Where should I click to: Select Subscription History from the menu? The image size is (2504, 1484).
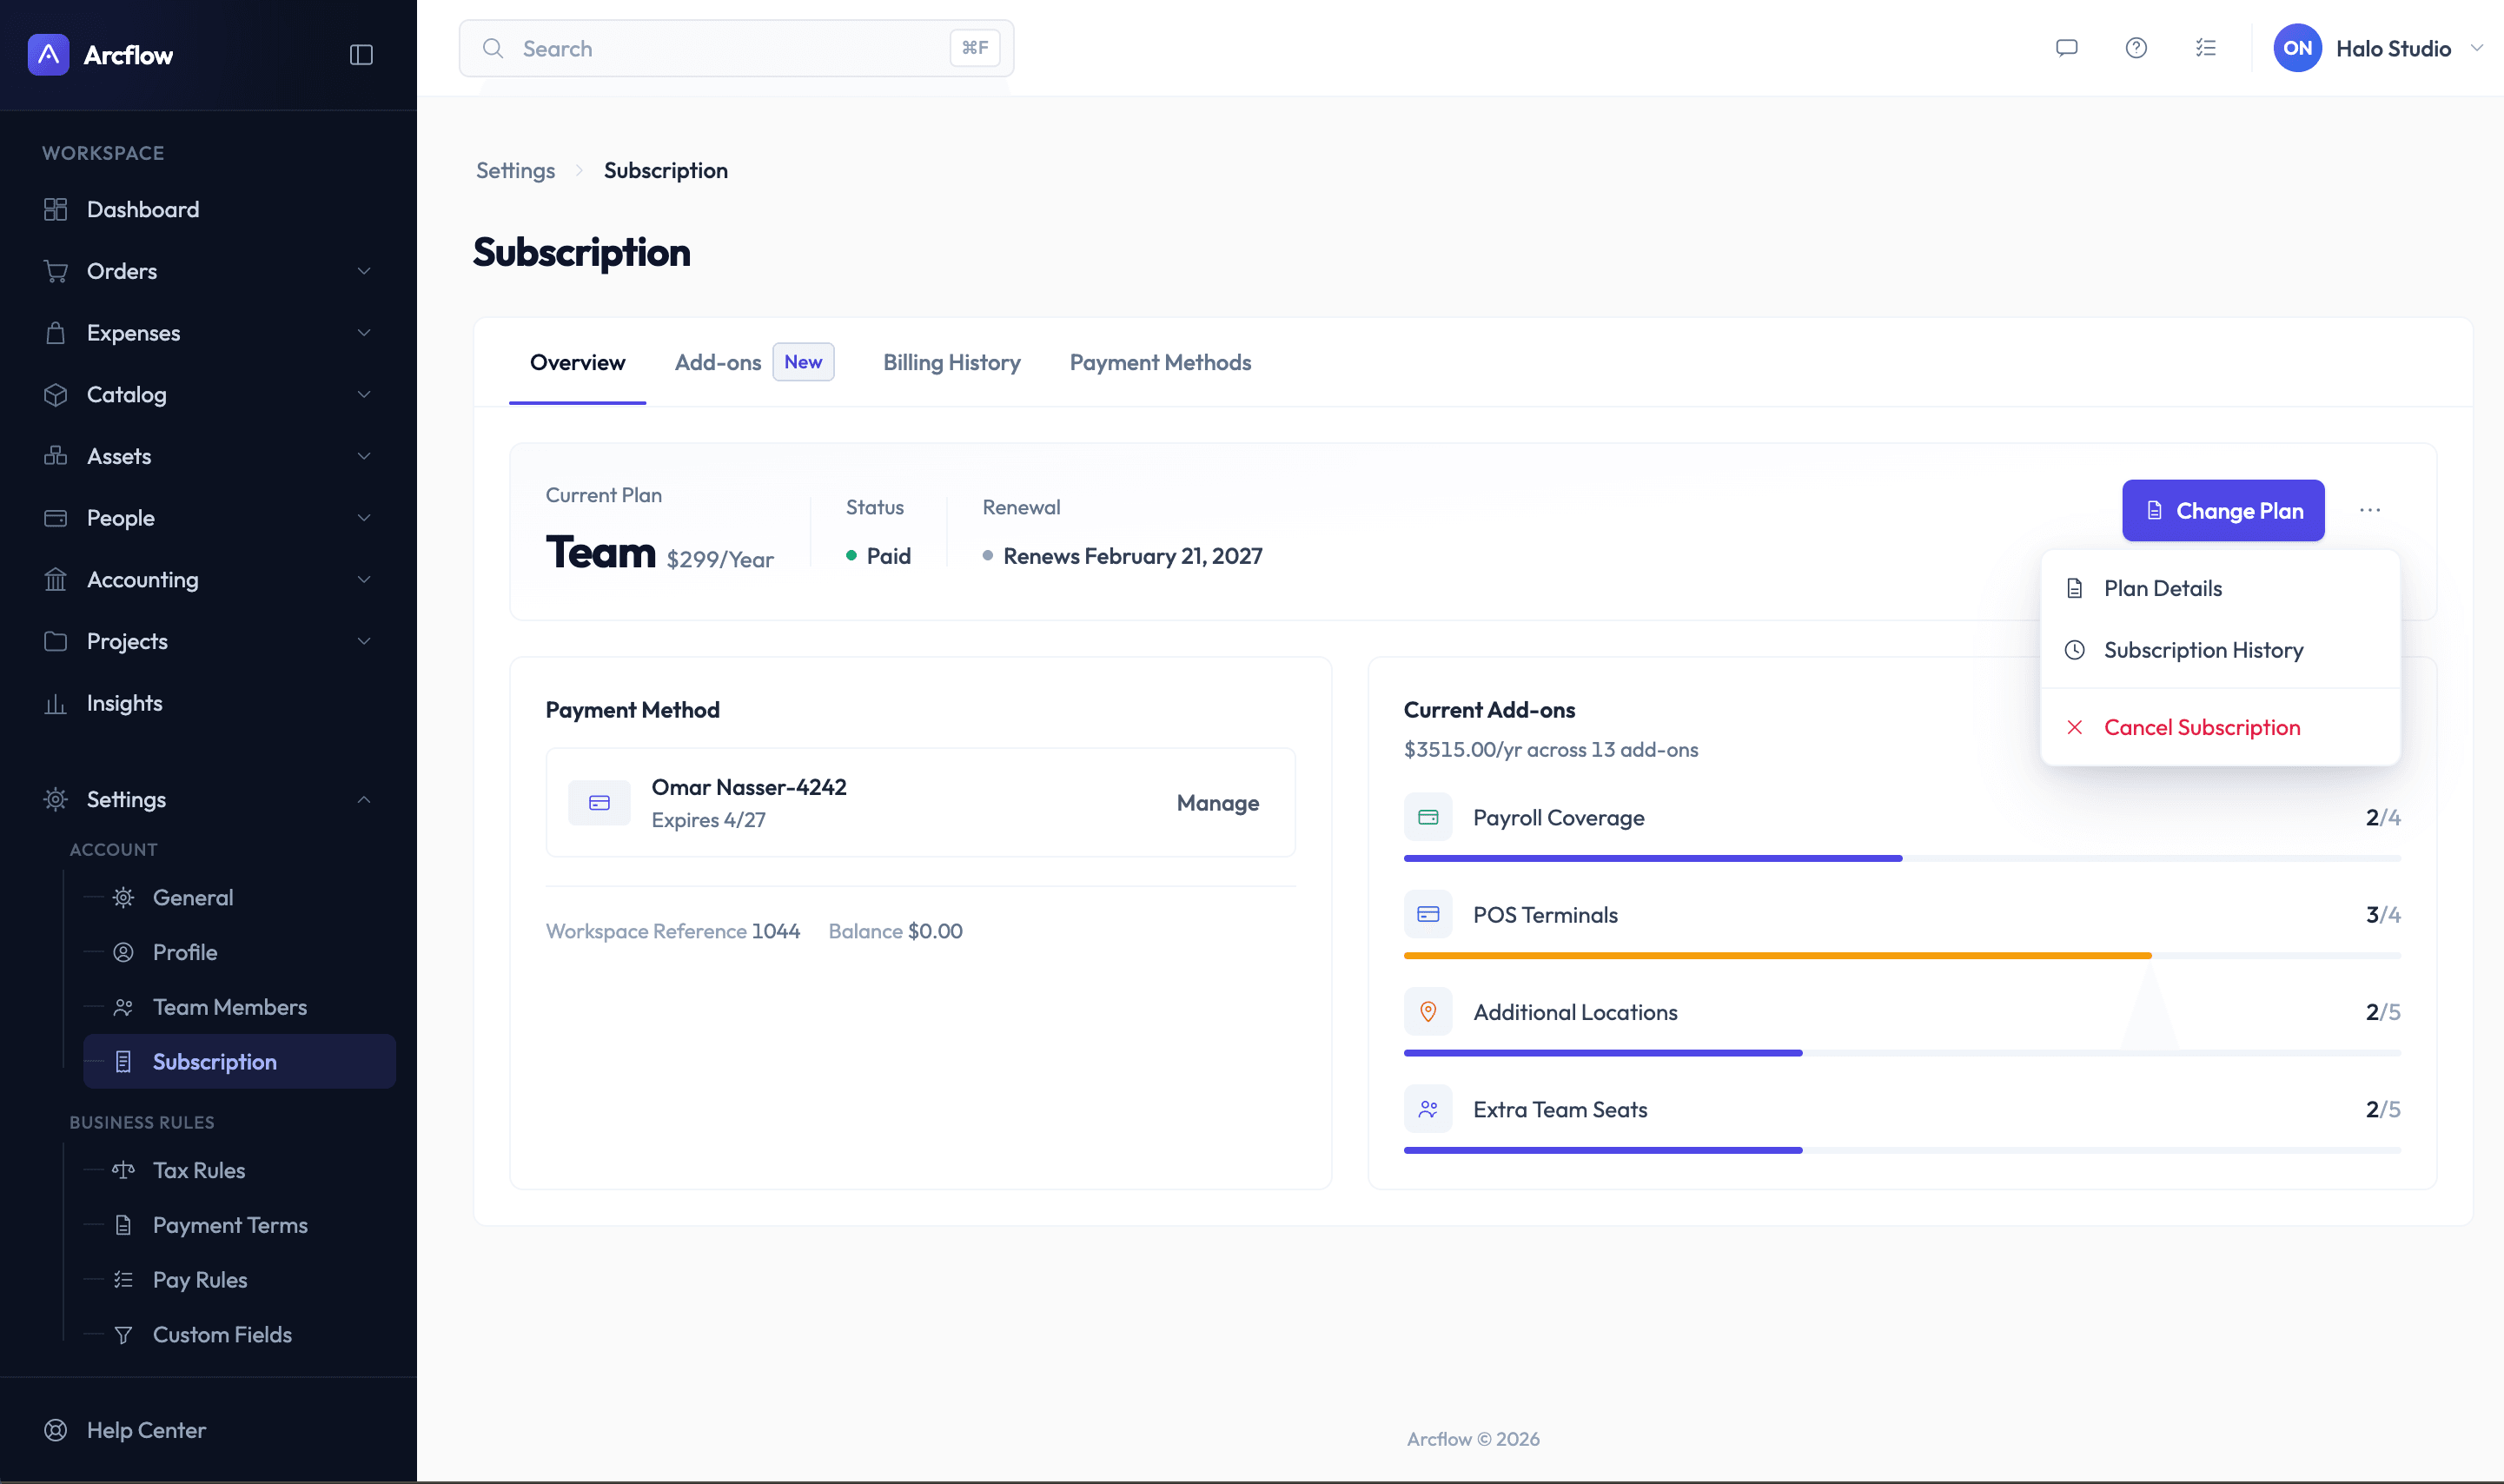pyautogui.click(x=2220, y=650)
